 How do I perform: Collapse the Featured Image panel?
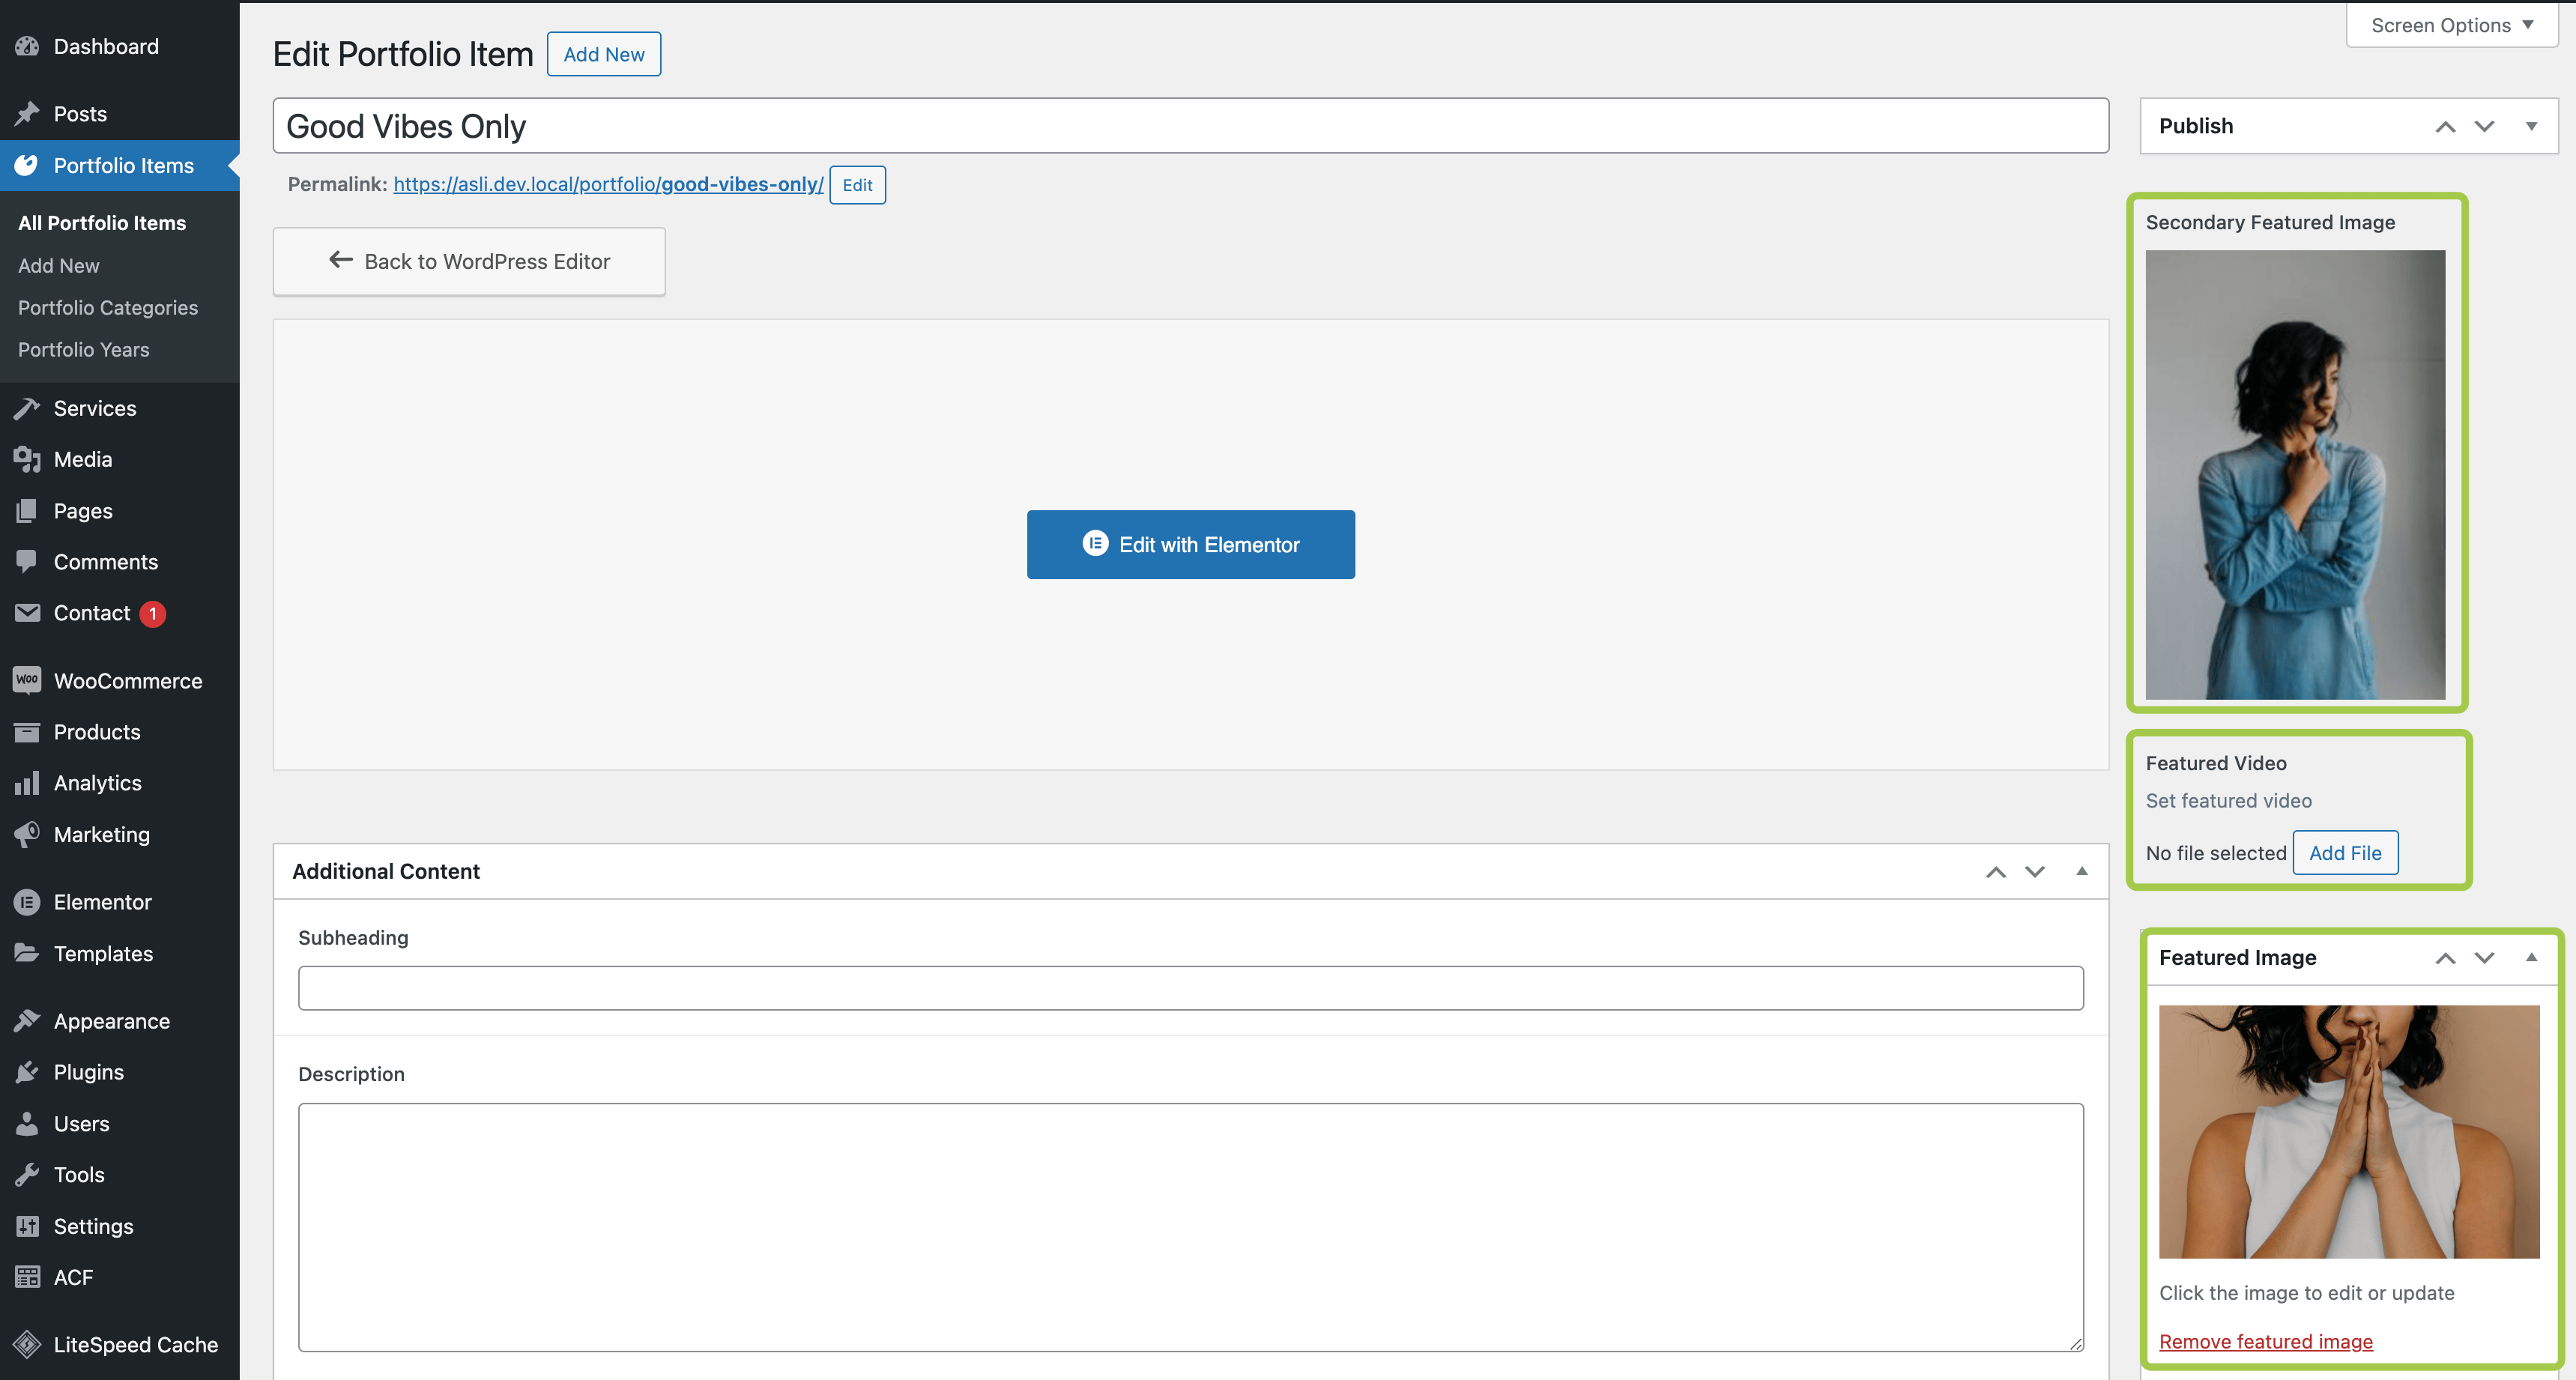point(2531,957)
